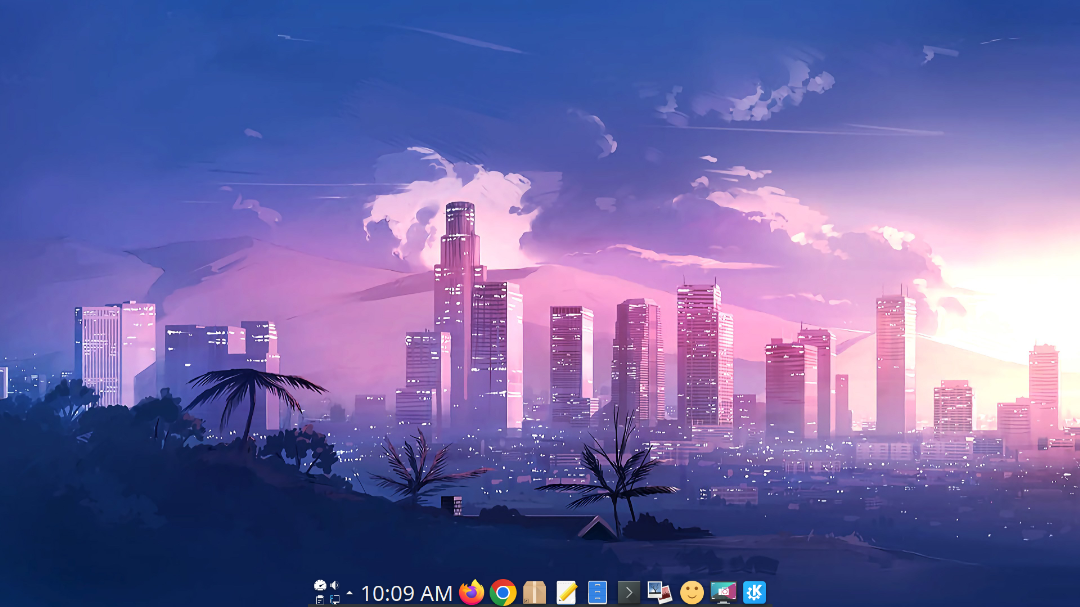Open the smiley face emoji selector
1080x607 pixels.
coord(692,593)
